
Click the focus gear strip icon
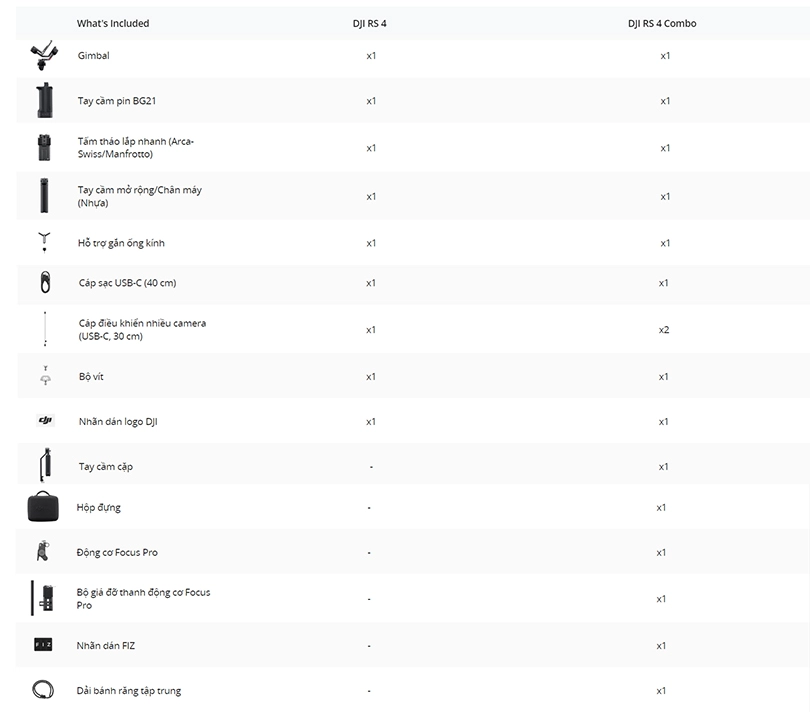pyautogui.click(x=43, y=690)
